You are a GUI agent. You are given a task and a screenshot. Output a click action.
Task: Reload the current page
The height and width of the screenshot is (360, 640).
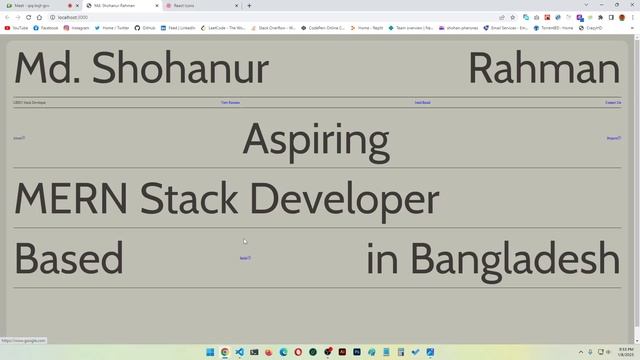(29, 18)
